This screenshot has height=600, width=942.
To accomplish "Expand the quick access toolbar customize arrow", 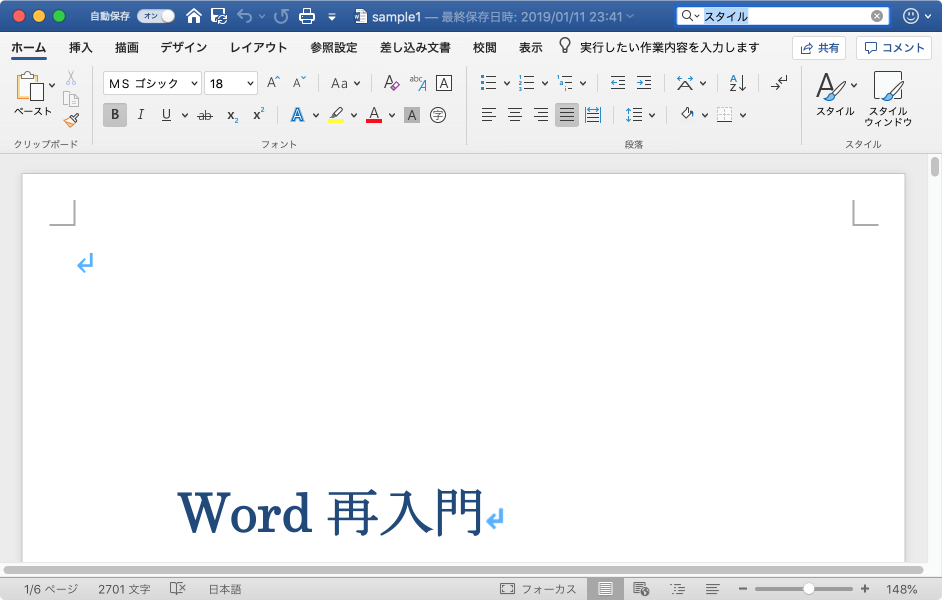I will point(332,17).
